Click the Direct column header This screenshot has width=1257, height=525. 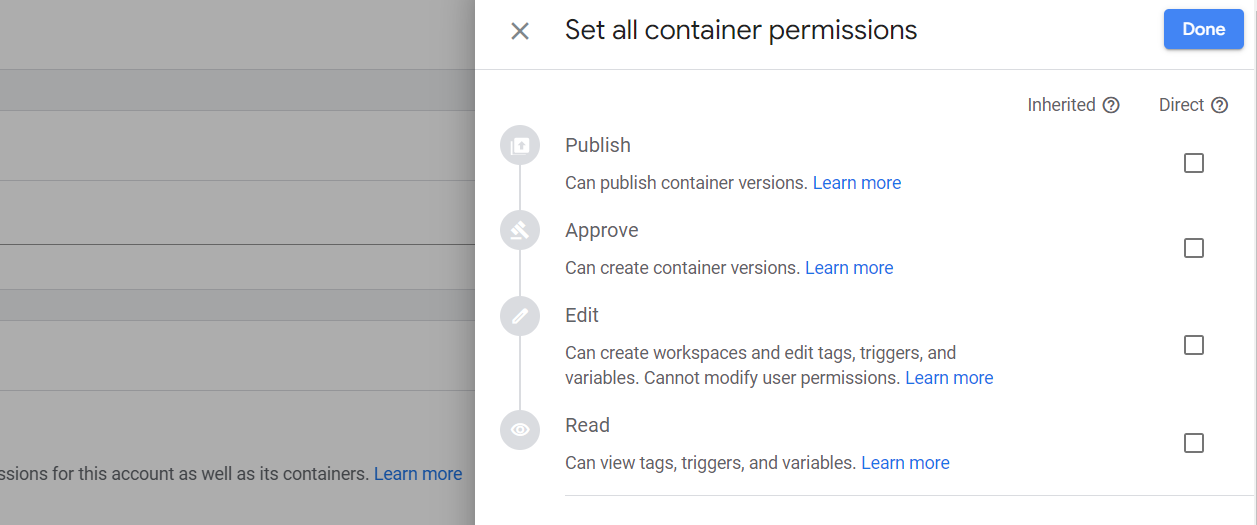click(x=1181, y=105)
